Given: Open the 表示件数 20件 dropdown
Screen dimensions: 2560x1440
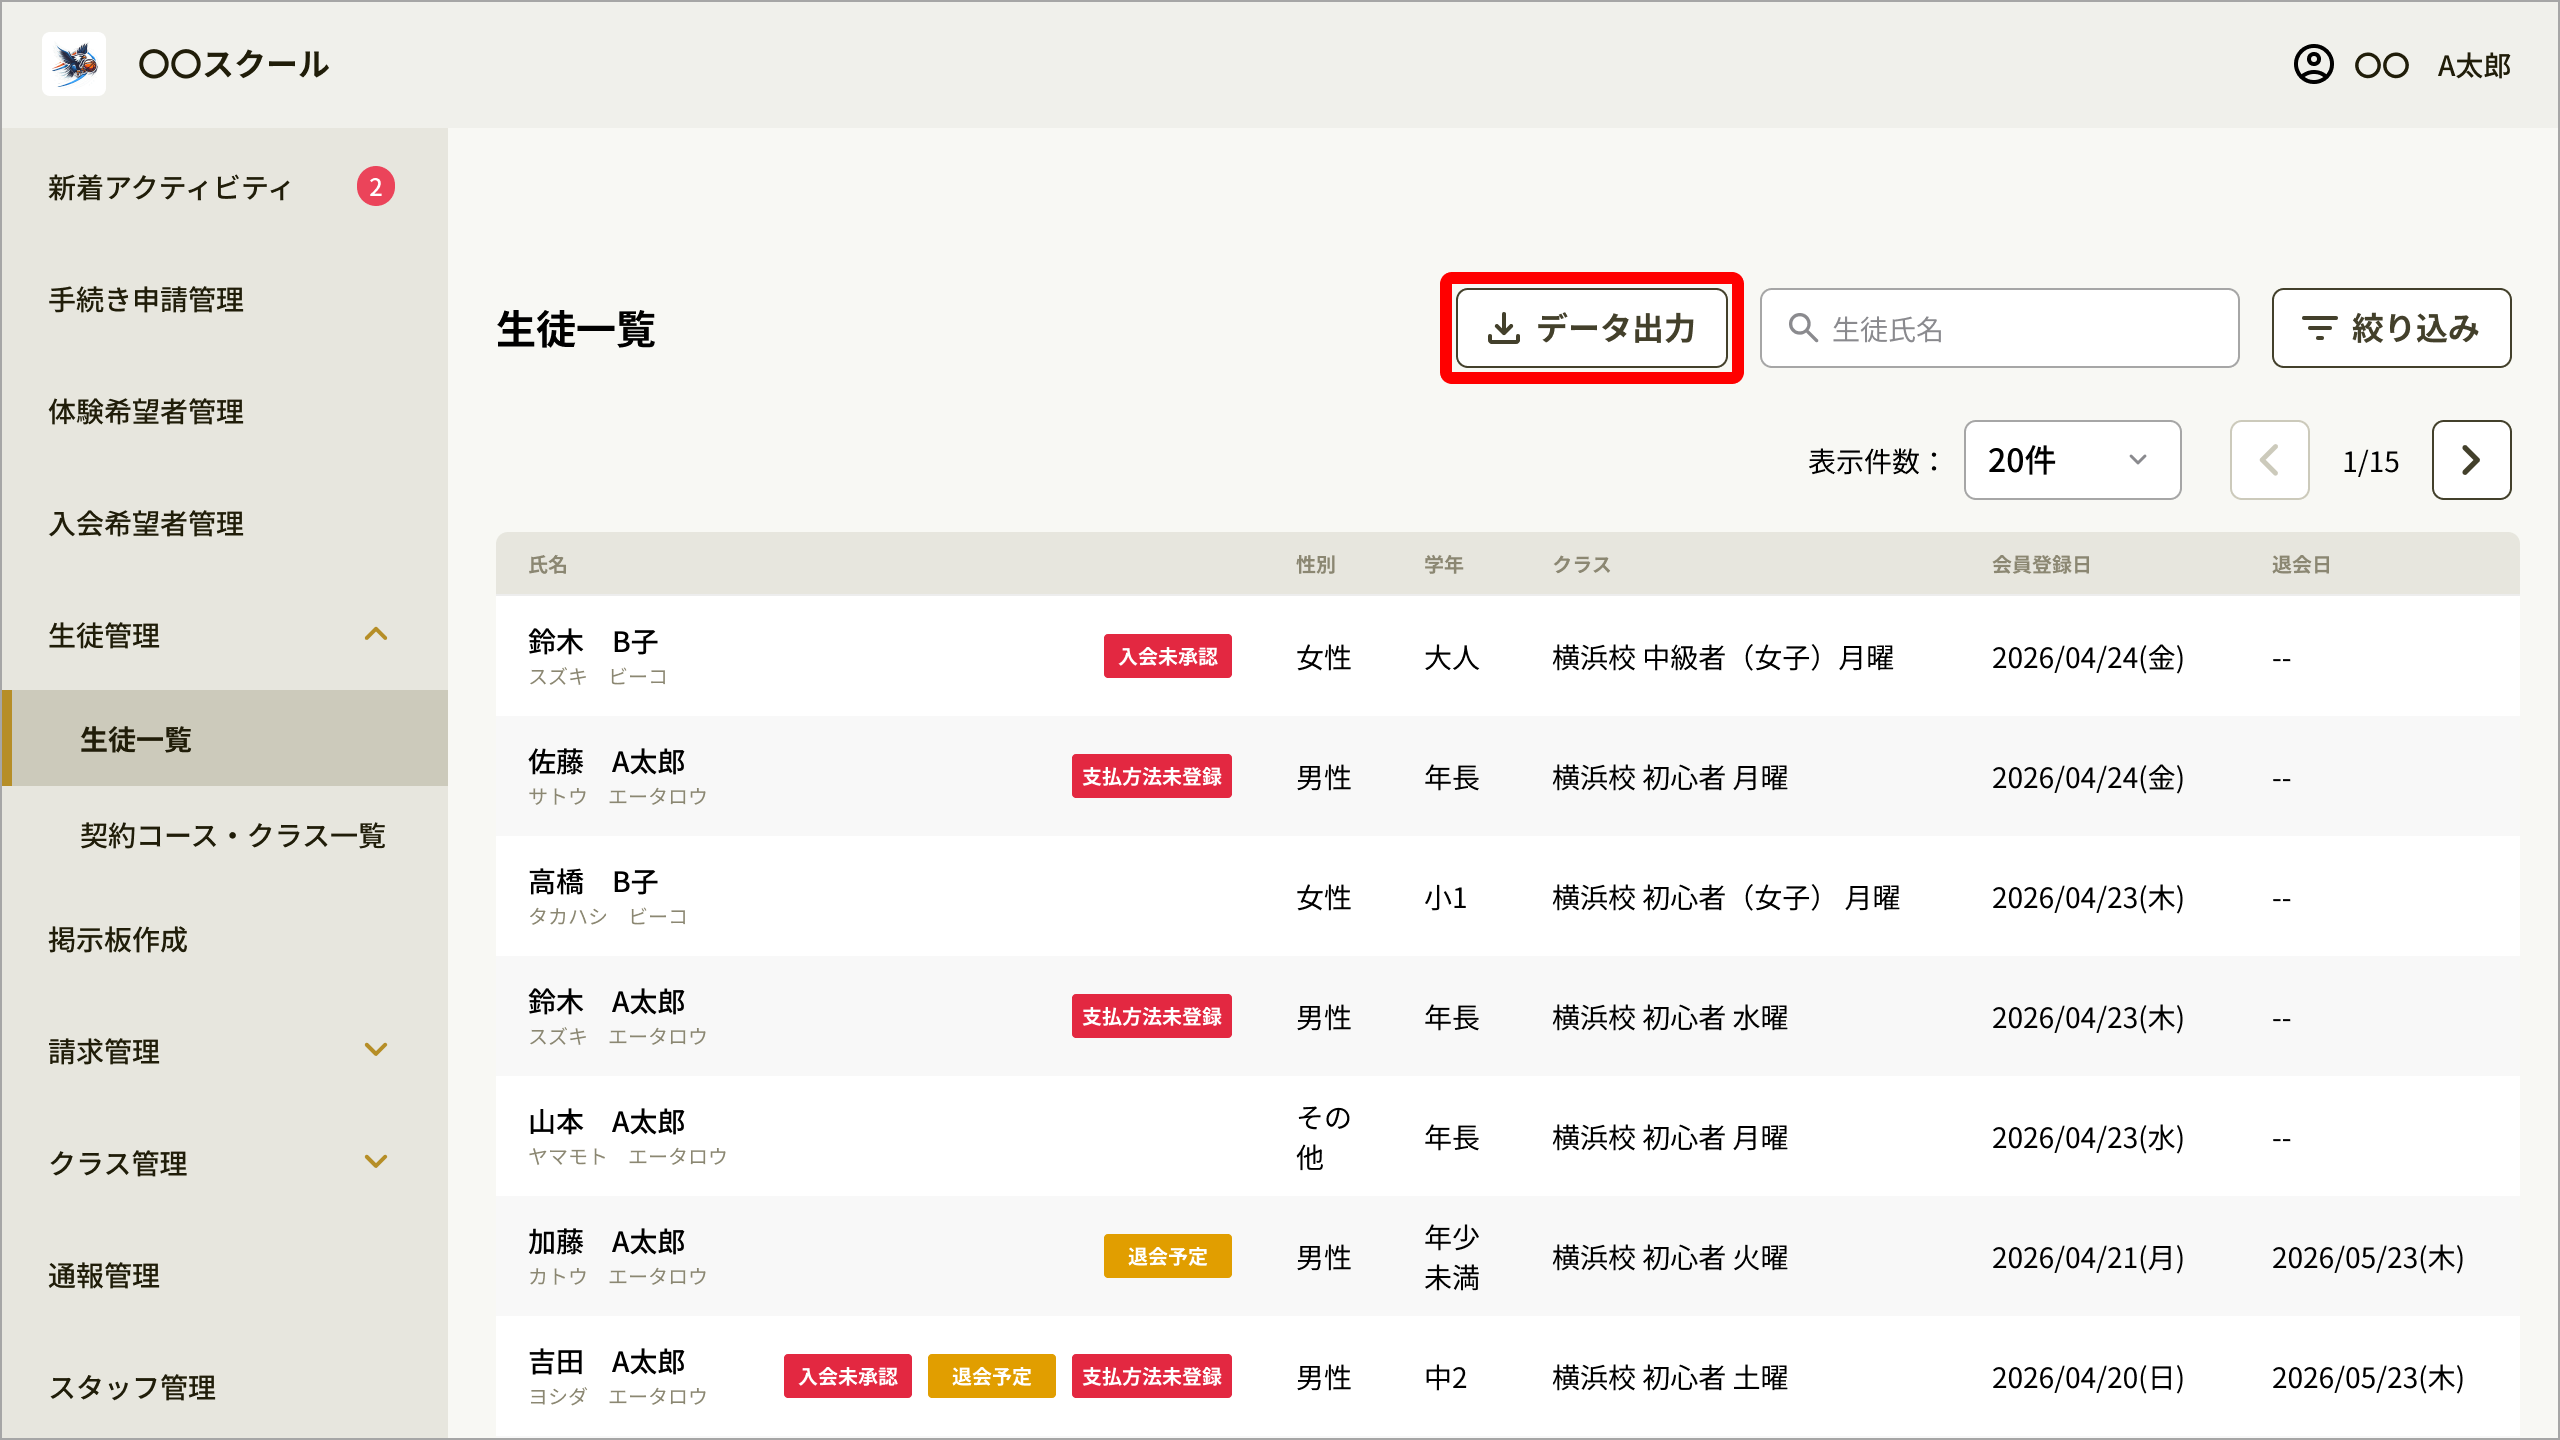Looking at the screenshot, I should point(2072,460).
